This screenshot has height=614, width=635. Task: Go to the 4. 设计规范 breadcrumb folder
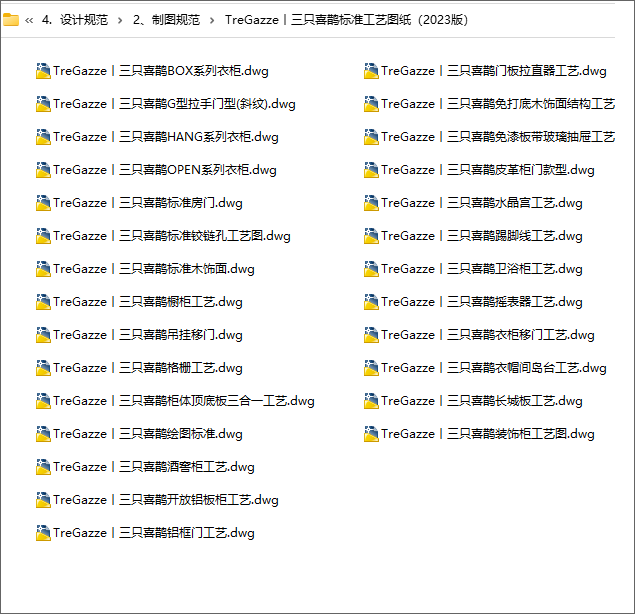click(75, 19)
